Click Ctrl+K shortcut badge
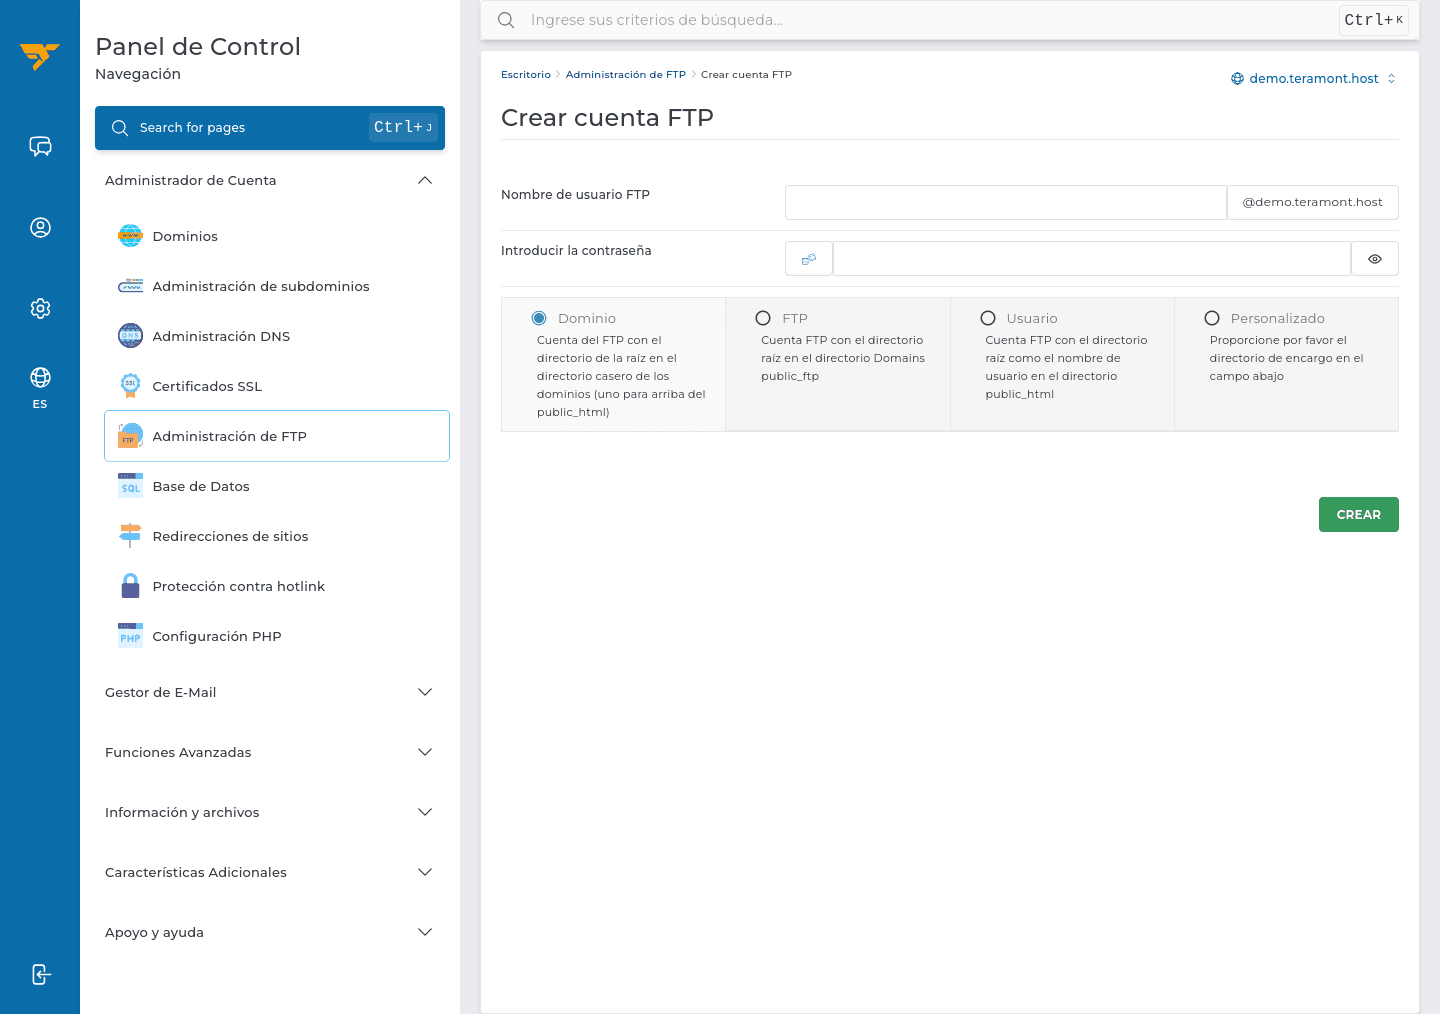Viewport: 1440px width, 1014px height. 1374,20
